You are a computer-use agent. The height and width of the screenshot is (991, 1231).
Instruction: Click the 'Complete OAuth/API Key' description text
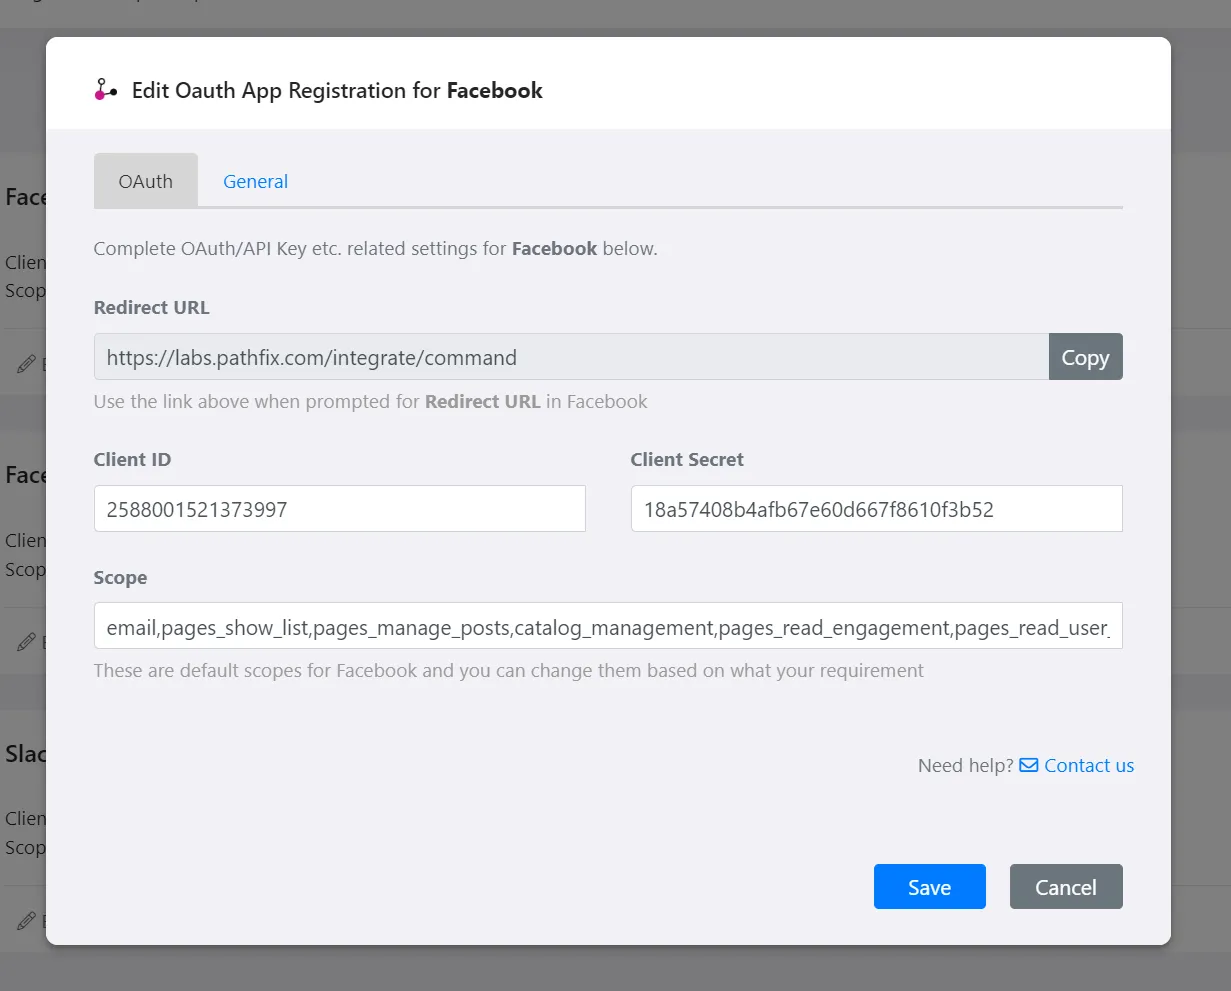click(375, 249)
